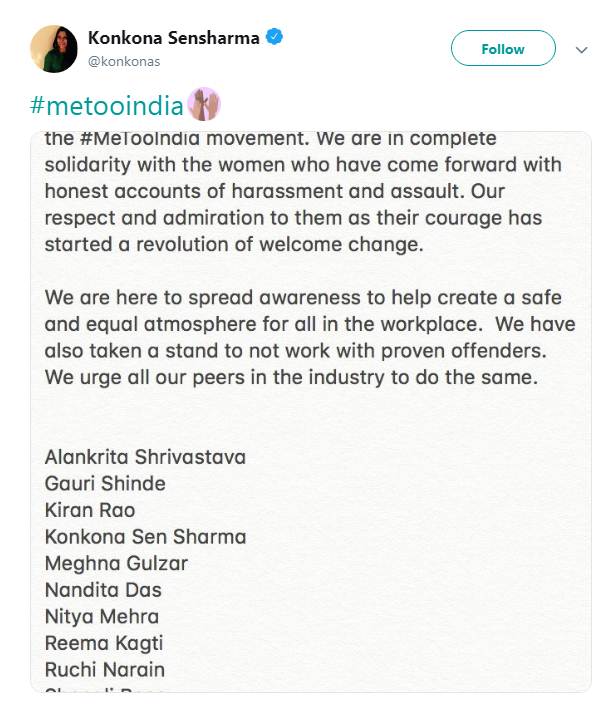The width and height of the screenshot is (615, 704).
Task: Click the name Nandita Das in the list
Action: click(x=103, y=590)
